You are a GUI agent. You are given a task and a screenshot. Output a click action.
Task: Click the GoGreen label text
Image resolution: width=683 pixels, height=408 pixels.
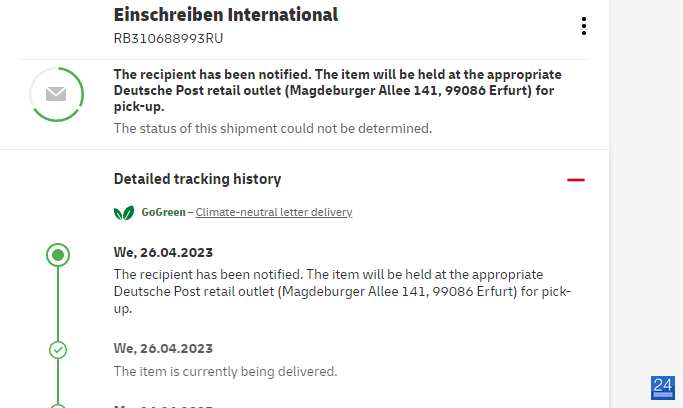[x=163, y=212]
